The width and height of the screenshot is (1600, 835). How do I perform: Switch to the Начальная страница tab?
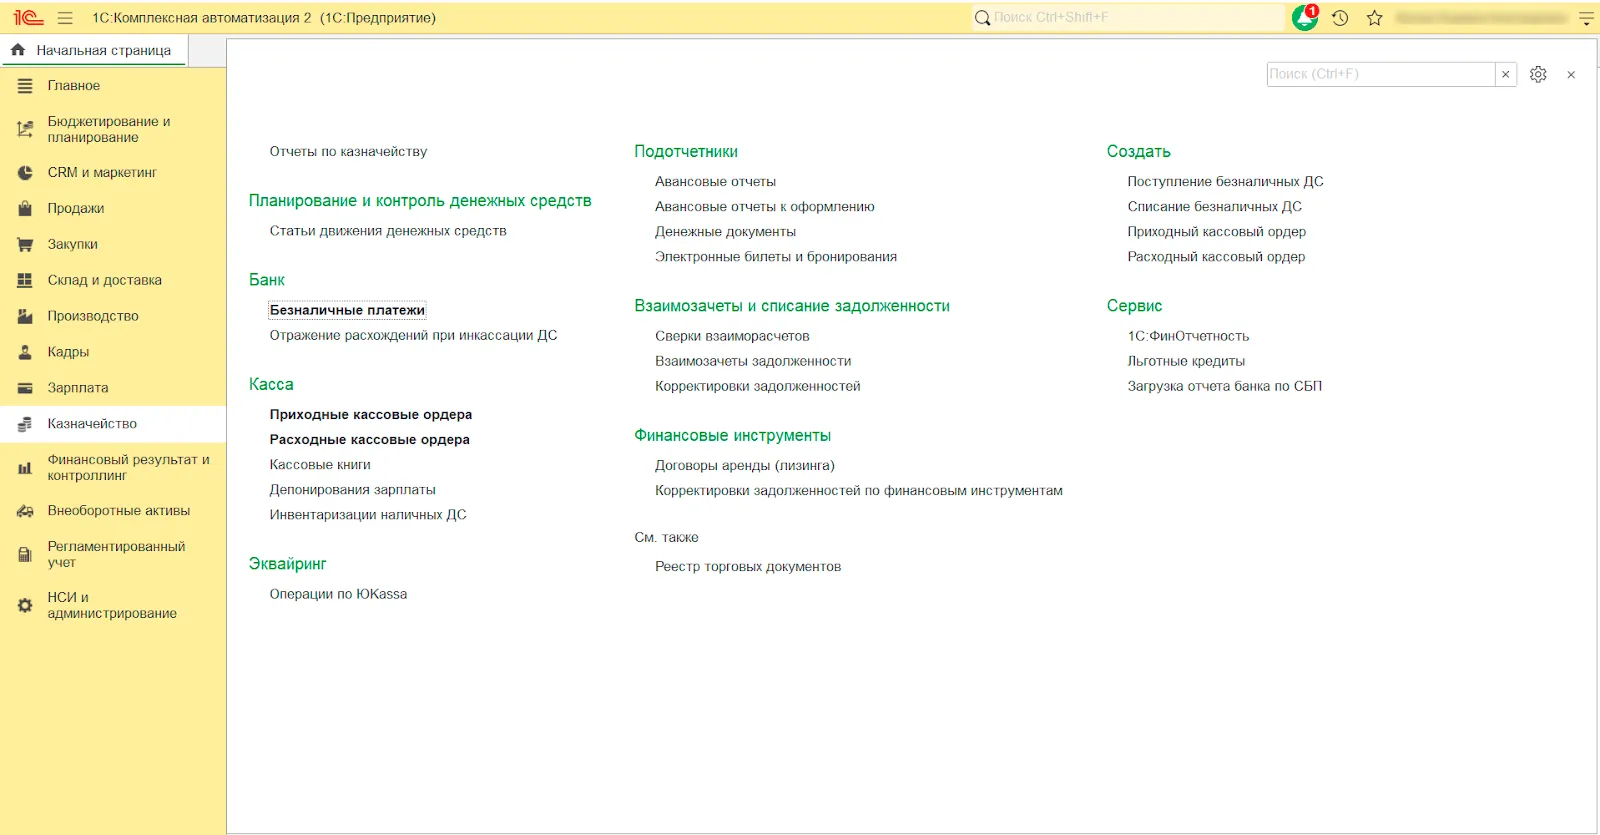[x=95, y=50]
